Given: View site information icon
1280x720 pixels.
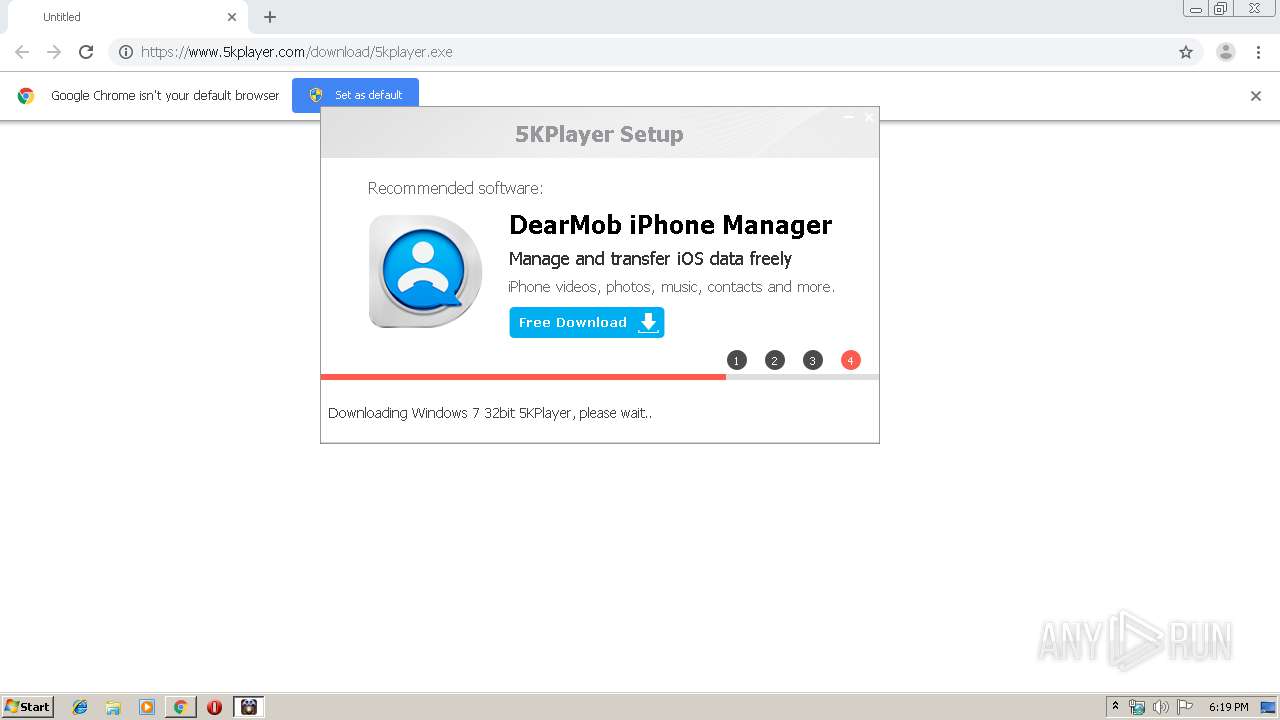Looking at the screenshot, I should point(126,52).
